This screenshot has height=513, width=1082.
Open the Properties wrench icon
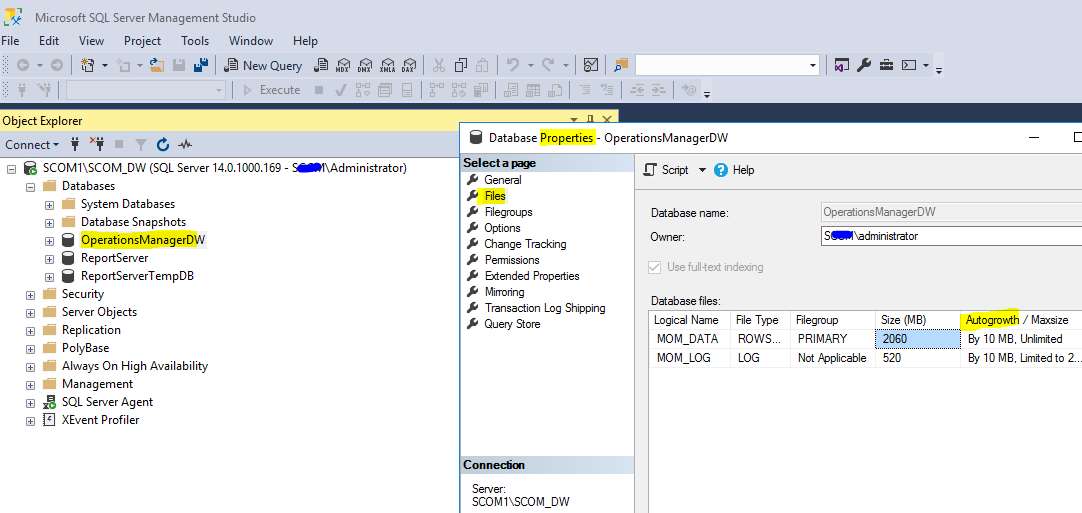(x=864, y=65)
